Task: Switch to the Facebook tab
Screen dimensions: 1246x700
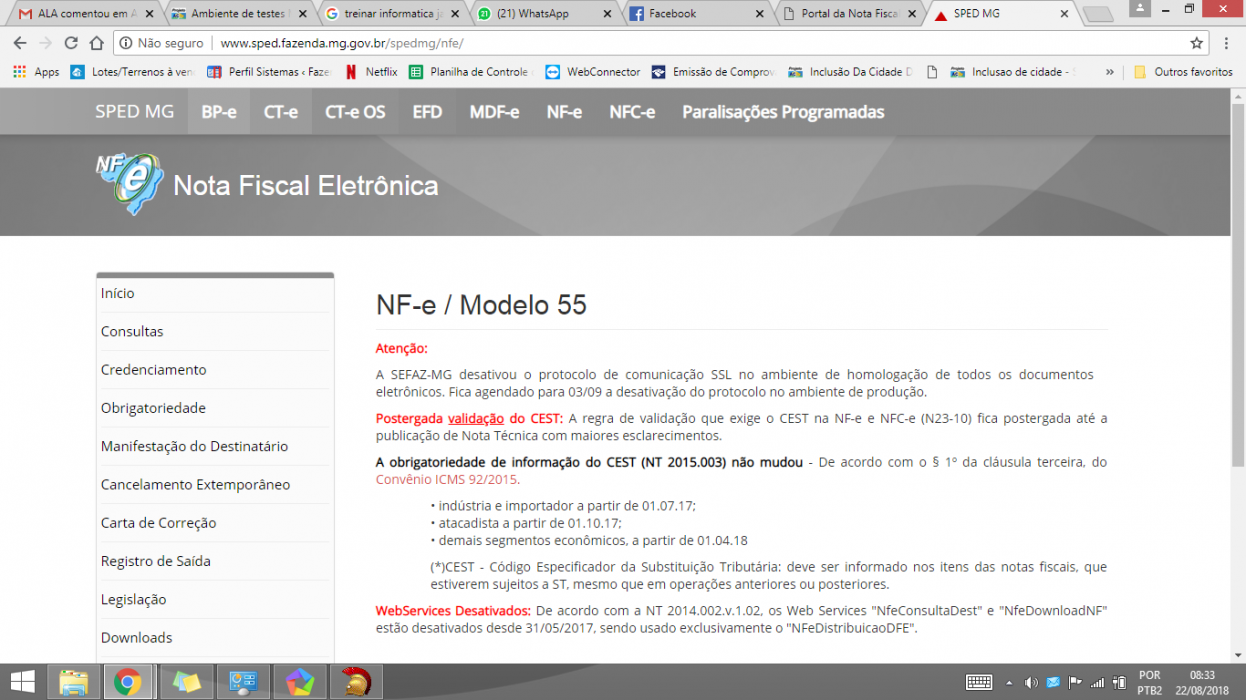Action: pos(698,14)
